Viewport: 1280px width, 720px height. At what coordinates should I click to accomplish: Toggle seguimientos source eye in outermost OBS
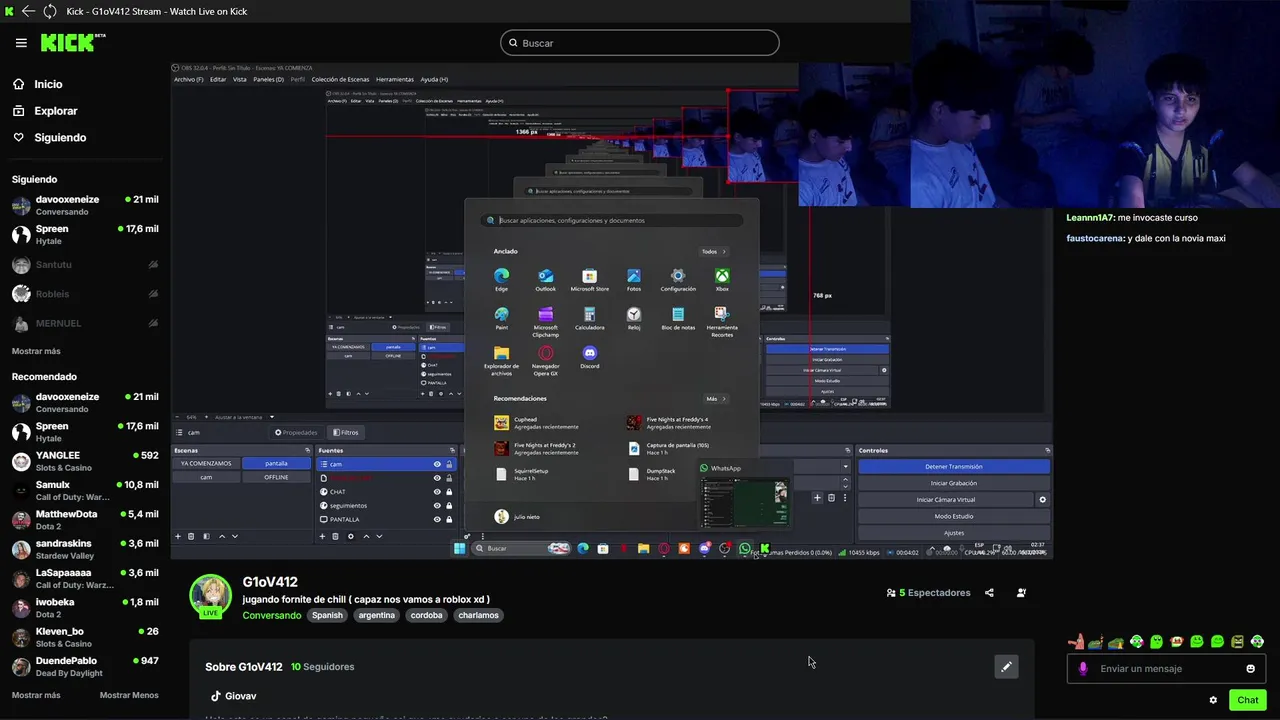click(x=437, y=506)
